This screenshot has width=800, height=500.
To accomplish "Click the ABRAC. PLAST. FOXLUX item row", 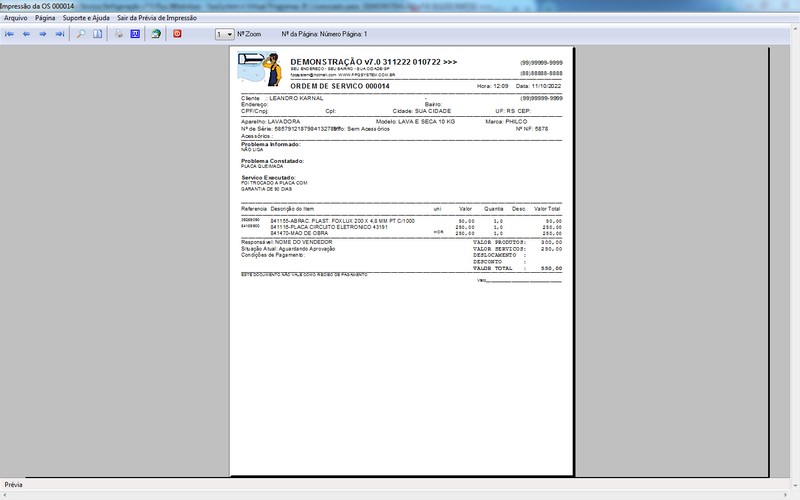I will (x=401, y=221).
